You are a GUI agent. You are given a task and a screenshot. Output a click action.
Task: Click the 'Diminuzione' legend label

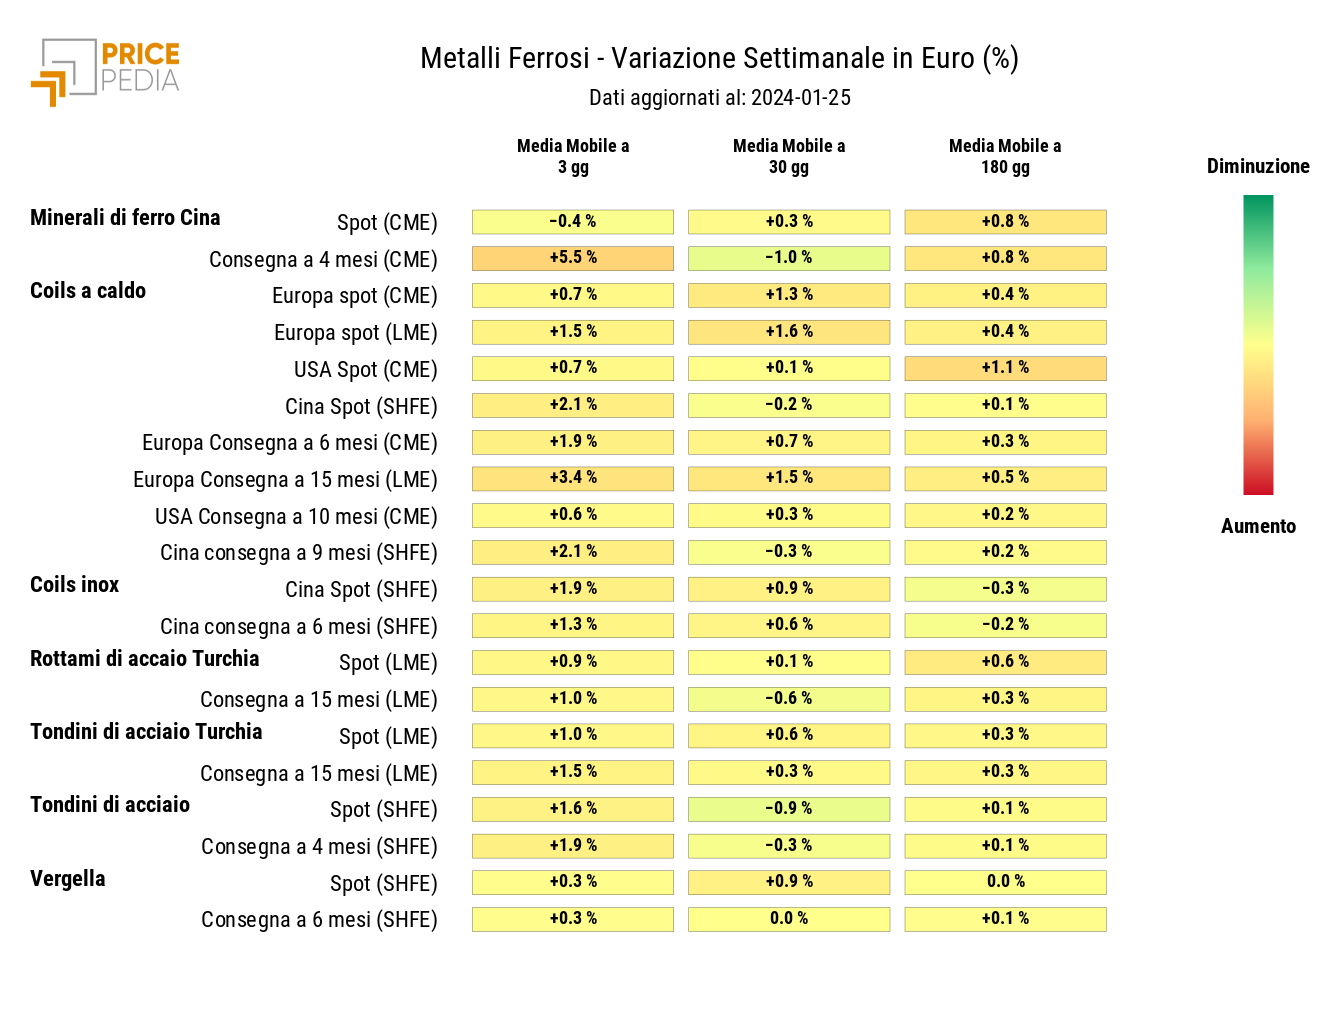1258,166
